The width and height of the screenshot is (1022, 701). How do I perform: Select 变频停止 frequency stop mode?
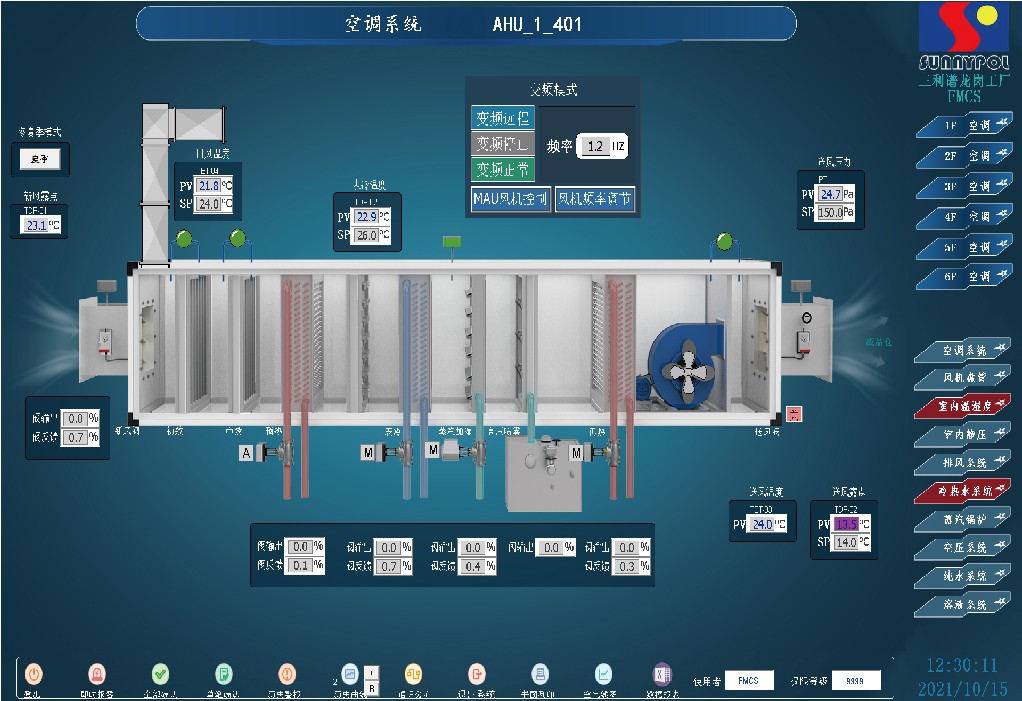pos(502,144)
